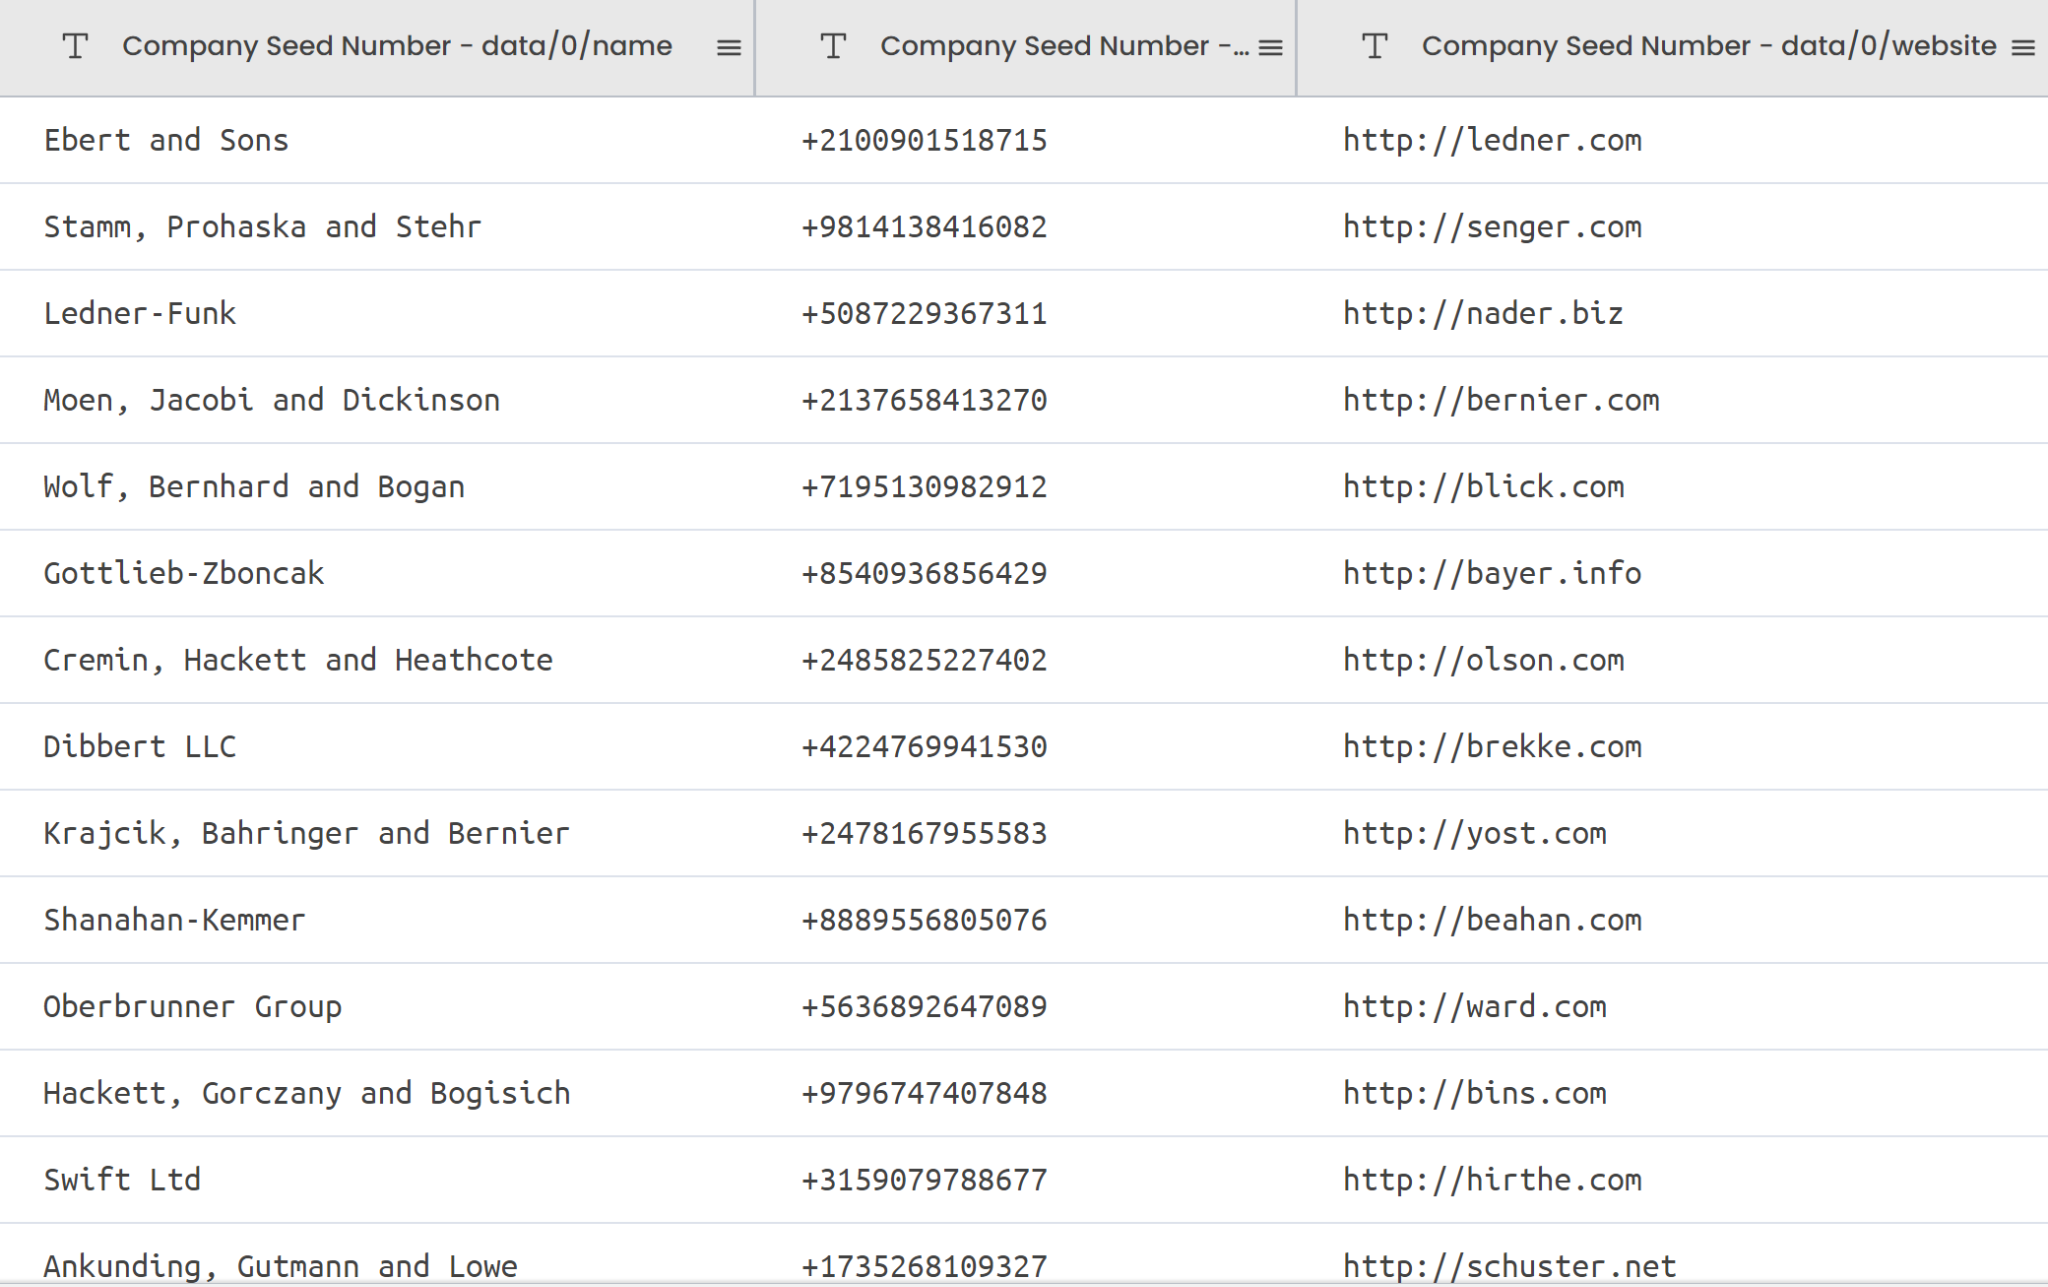Screen dimensions: 2048x1287
Task: Click the Dibbert LLC cell
Action: tap(140, 746)
